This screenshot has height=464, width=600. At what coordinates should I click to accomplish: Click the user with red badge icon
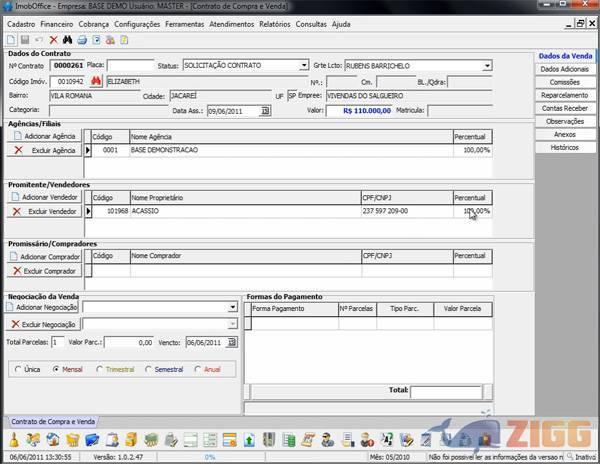click(x=367, y=440)
